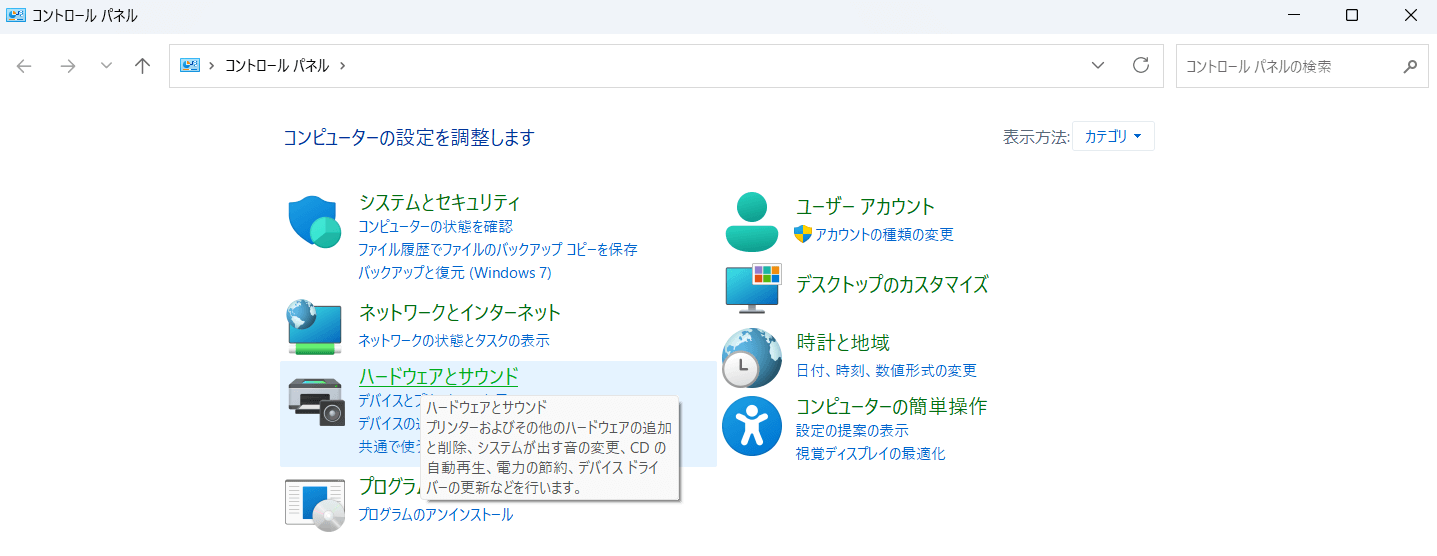Click the Clock and Region globe icon
This screenshot has width=1437, height=556.
click(x=751, y=358)
